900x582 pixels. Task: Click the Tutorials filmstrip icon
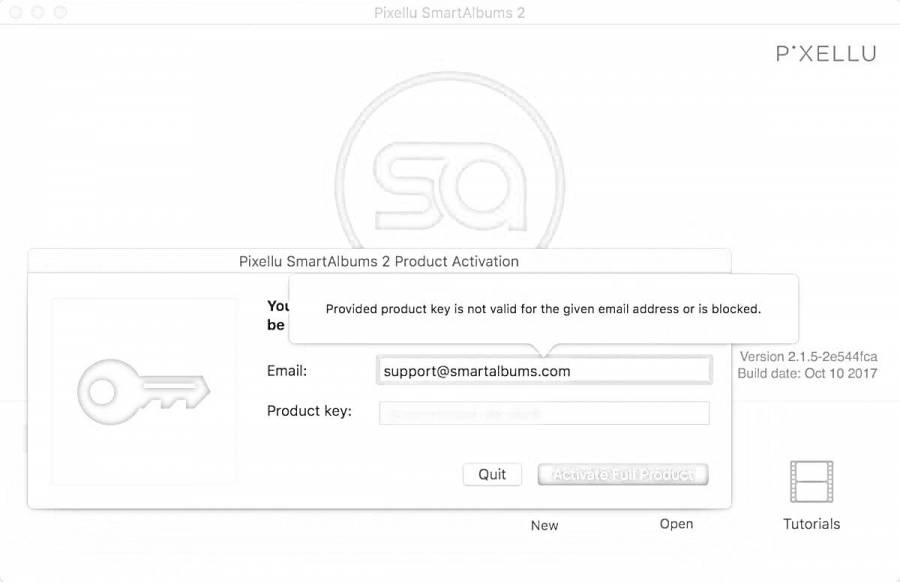(811, 482)
